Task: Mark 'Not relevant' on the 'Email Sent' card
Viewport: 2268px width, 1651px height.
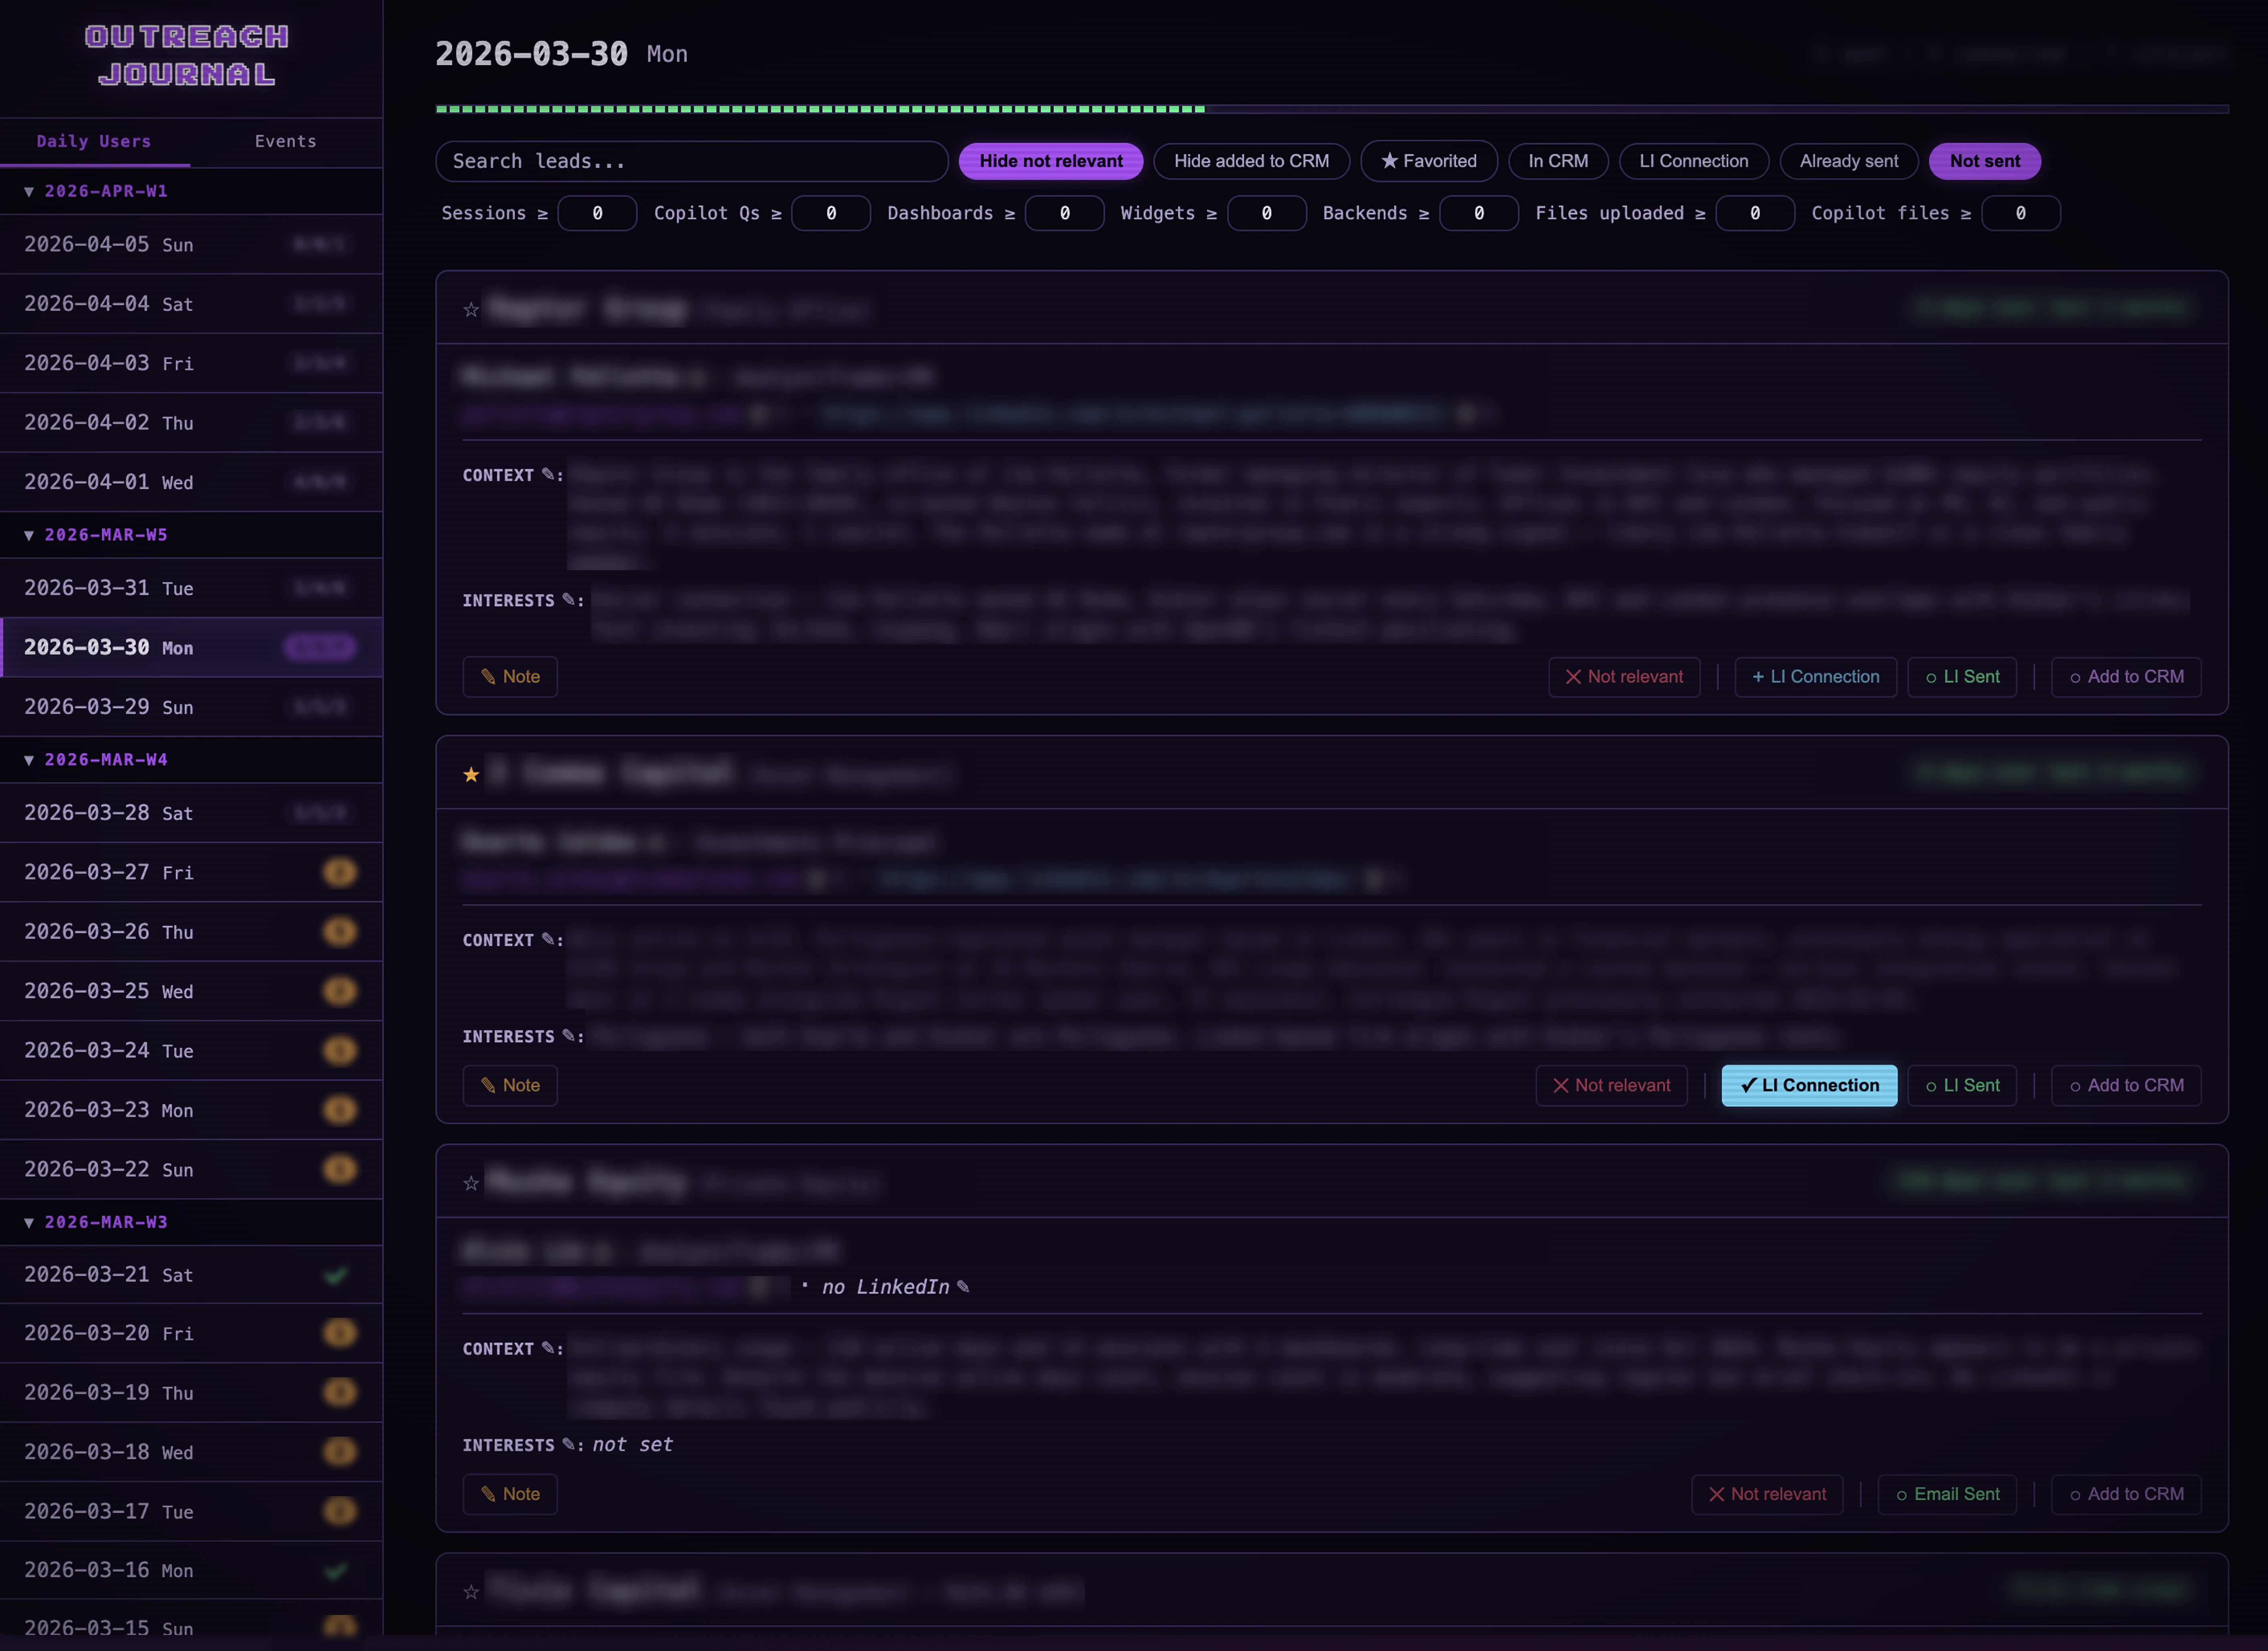Action: 1767,1494
